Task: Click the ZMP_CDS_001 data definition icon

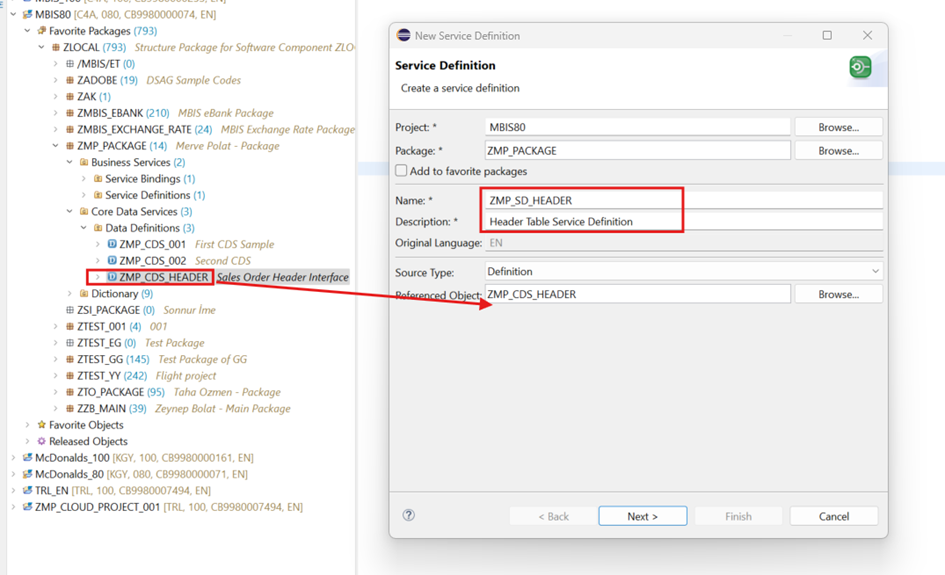Action: tap(112, 244)
